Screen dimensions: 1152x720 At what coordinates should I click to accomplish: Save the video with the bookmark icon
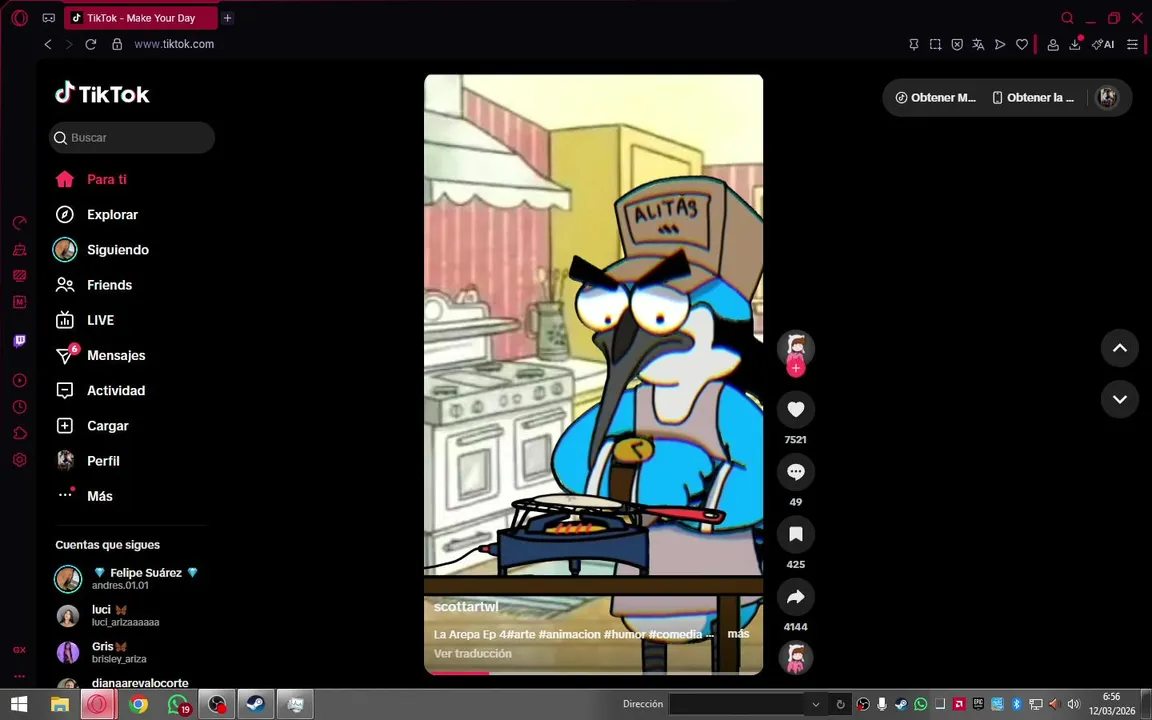click(x=796, y=534)
